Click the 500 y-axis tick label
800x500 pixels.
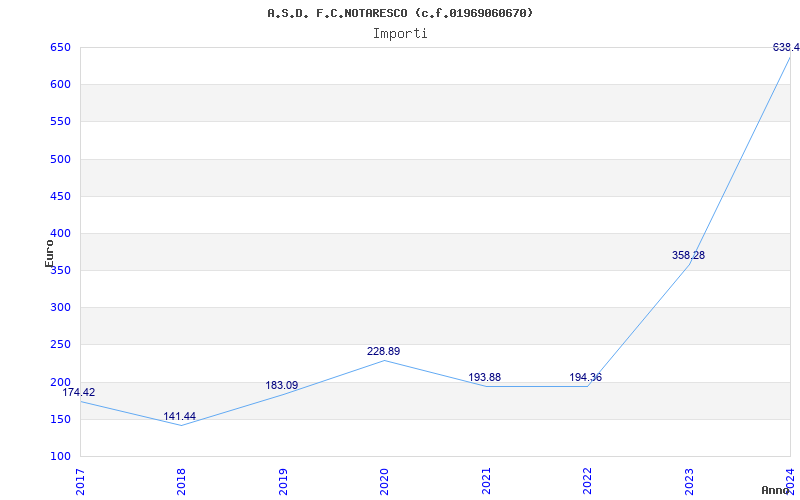59,159
